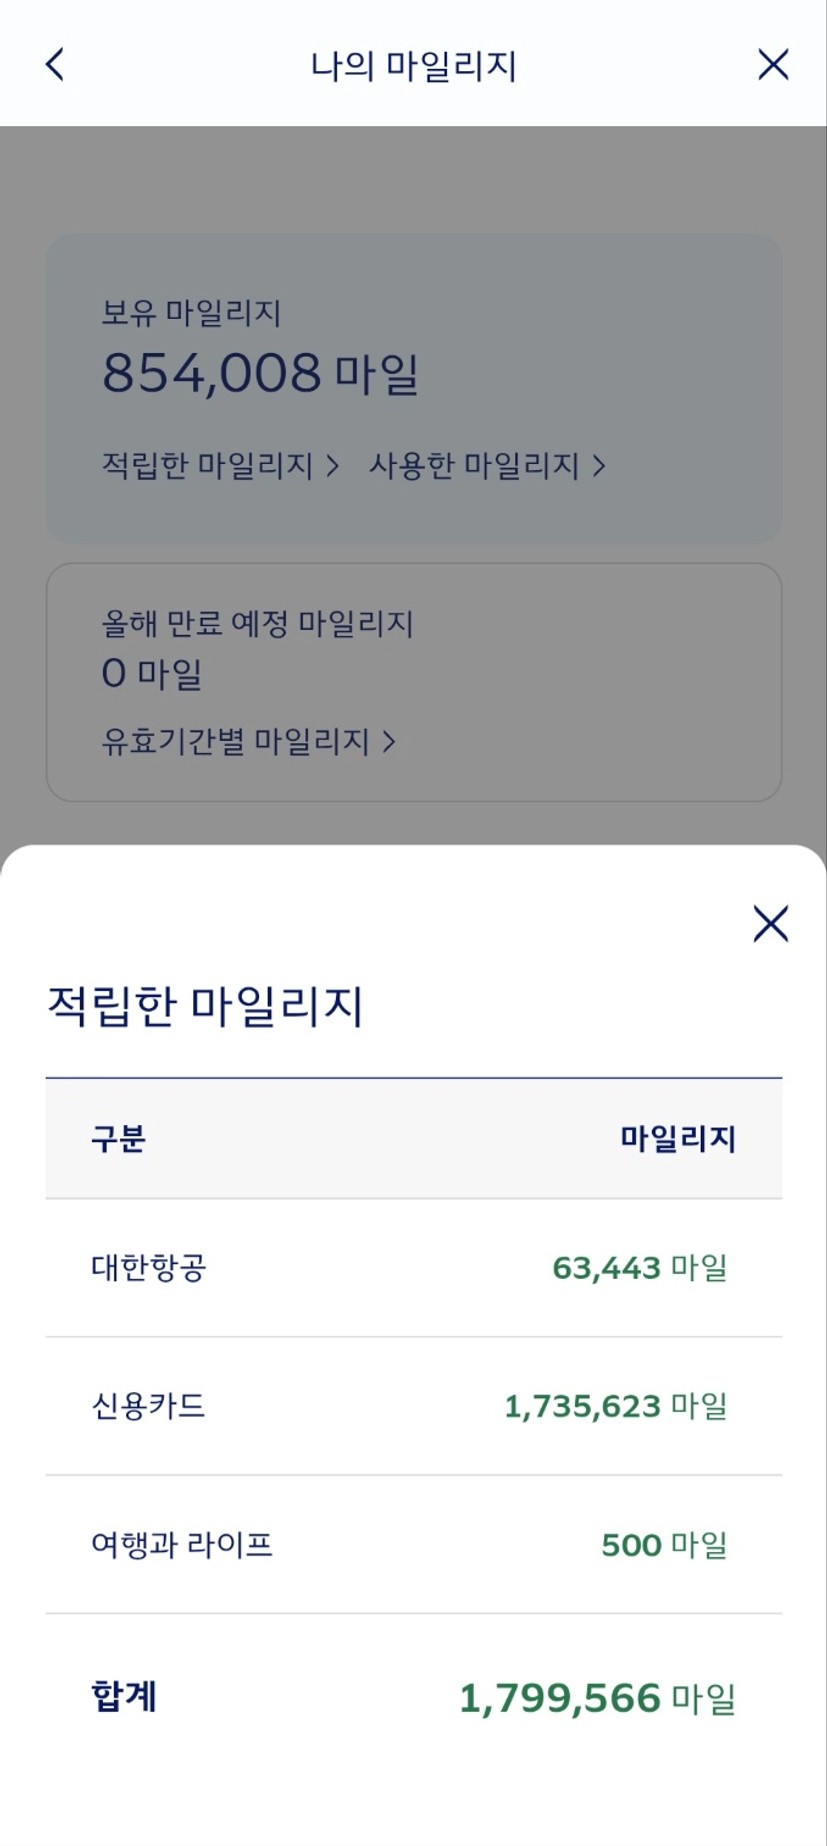Tap the 854,008 마일 balance amount
The width and height of the screenshot is (827, 1846).
pos(260,374)
